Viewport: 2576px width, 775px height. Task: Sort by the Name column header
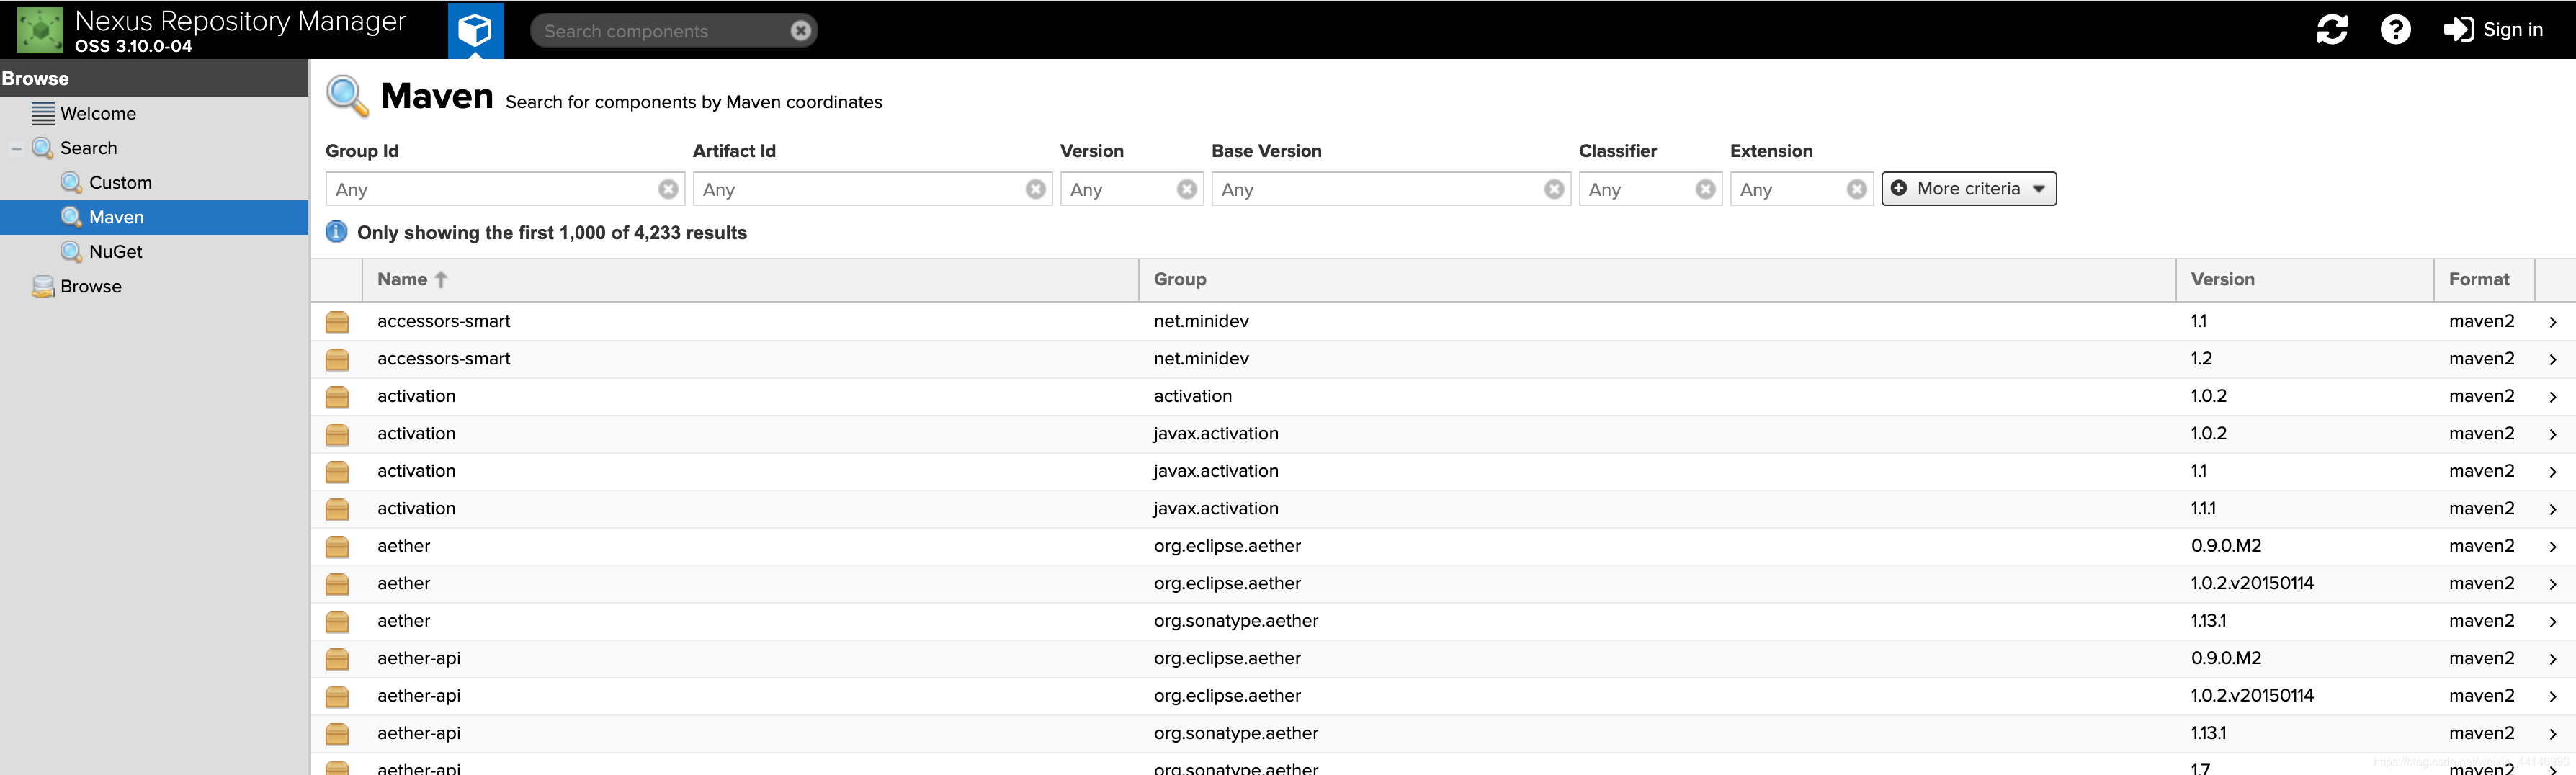[x=750, y=280]
